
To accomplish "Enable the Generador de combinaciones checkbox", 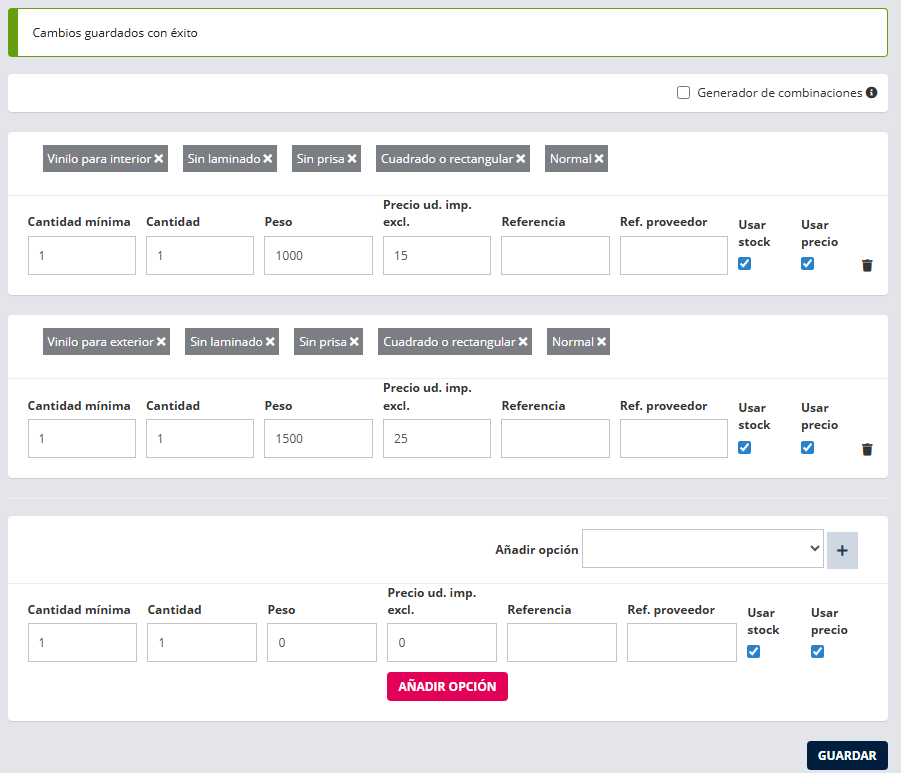I will pos(684,93).
